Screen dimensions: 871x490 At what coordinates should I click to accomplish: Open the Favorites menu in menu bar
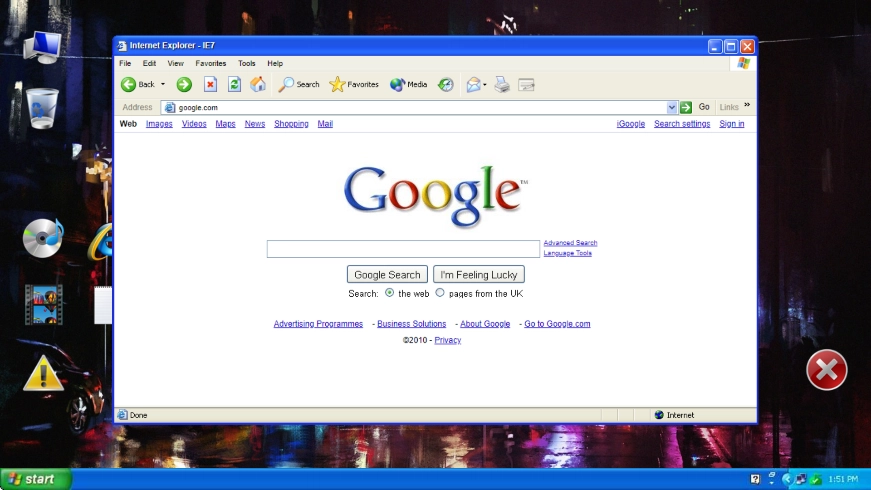210,63
